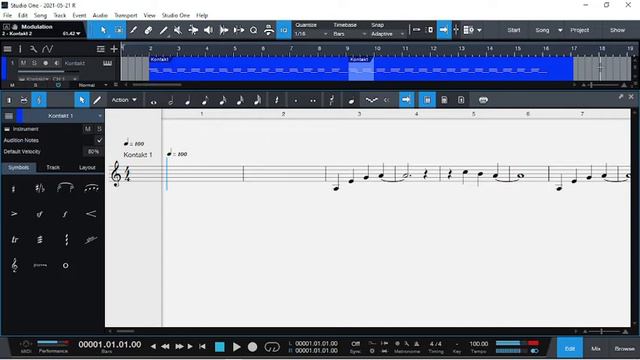The width and height of the screenshot is (640, 360).
Task: Select the editor Arrow tool
Action: [x=82, y=100]
